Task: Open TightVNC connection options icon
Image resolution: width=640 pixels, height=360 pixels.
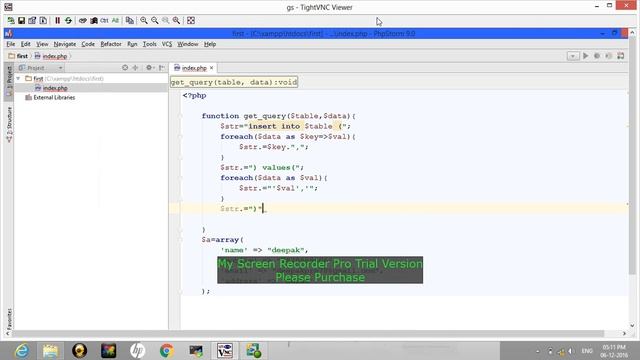Action: [32, 20]
